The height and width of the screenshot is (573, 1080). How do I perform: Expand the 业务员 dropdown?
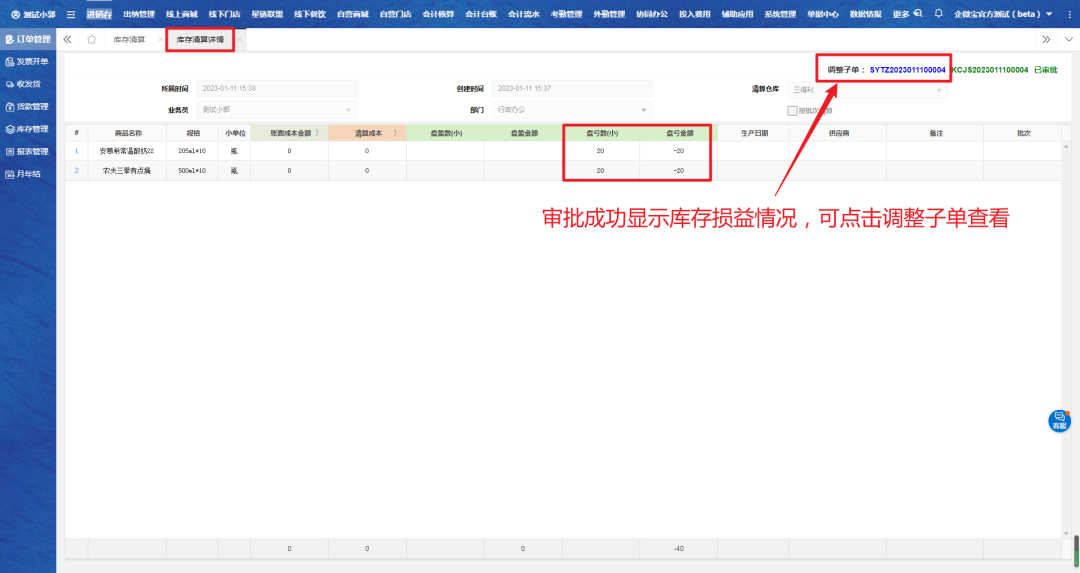349,110
